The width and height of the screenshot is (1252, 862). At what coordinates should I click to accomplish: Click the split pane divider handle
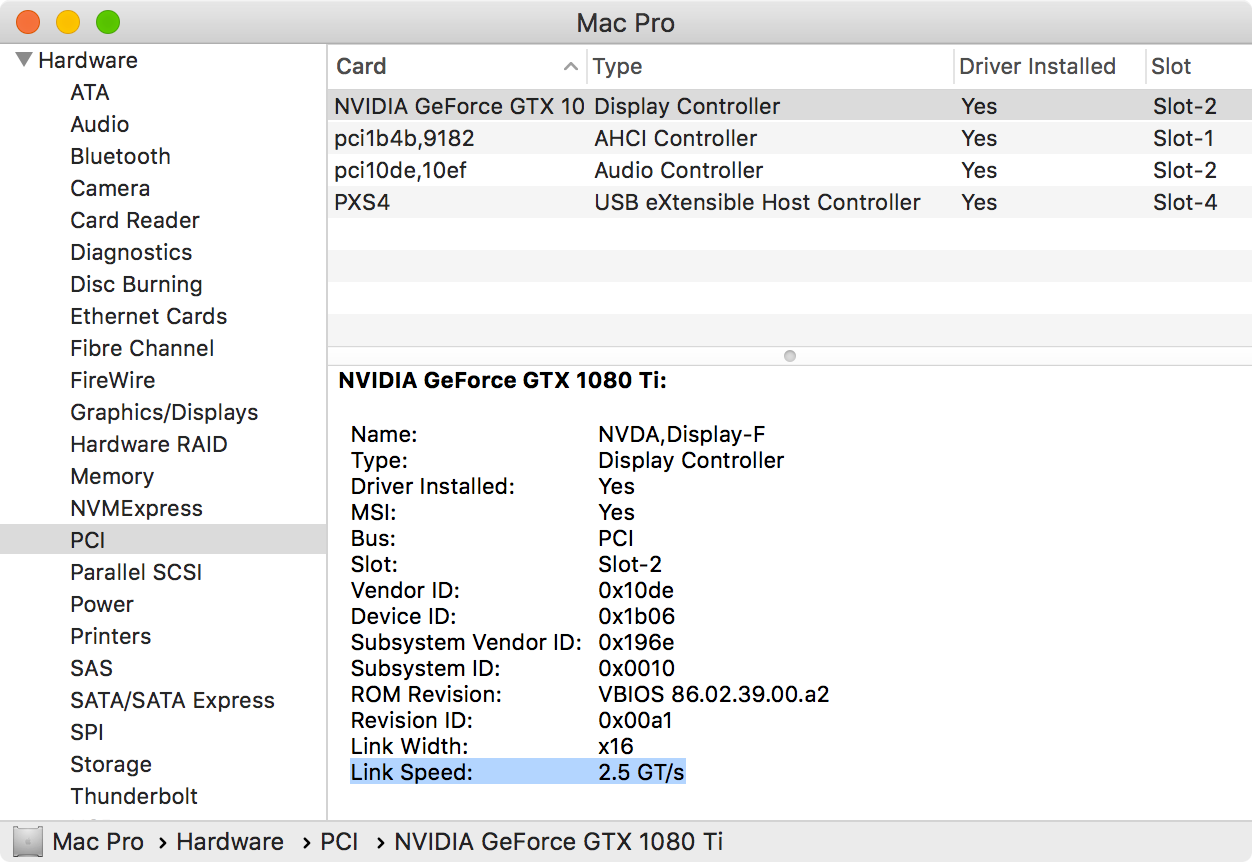click(790, 355)
